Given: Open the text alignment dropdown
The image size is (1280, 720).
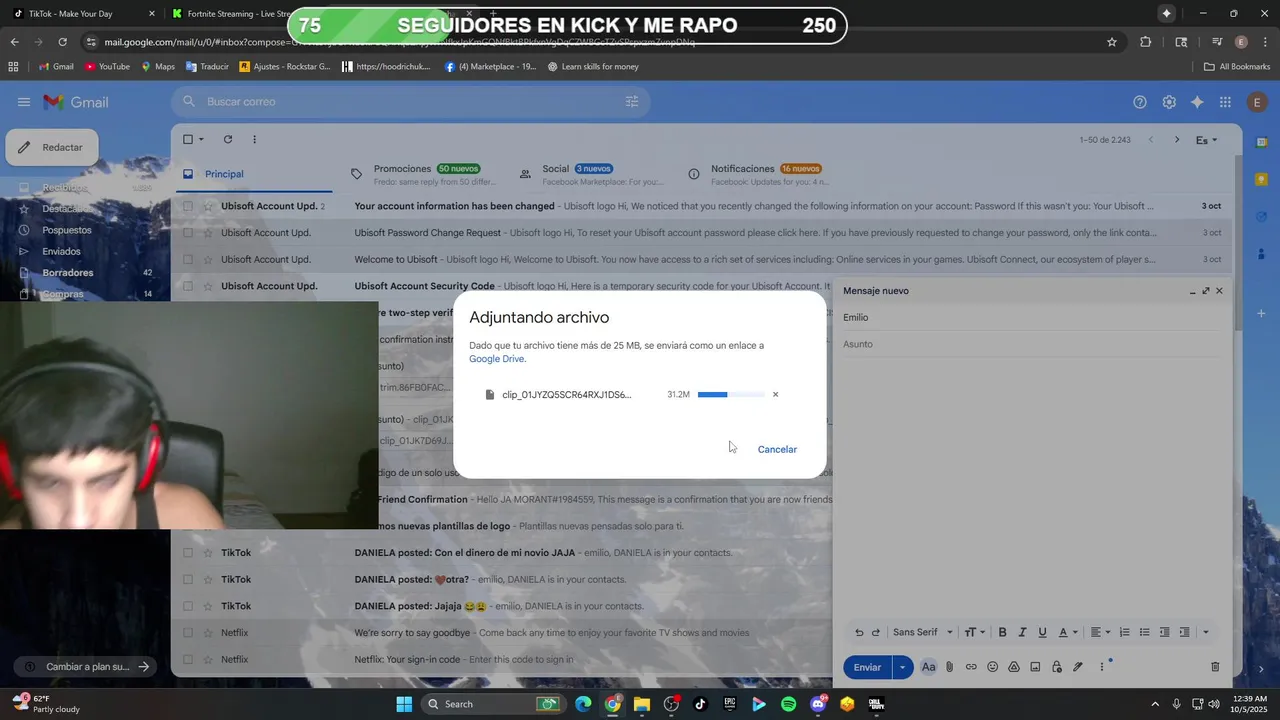Looking at the screenshot, I should 1100,632.
